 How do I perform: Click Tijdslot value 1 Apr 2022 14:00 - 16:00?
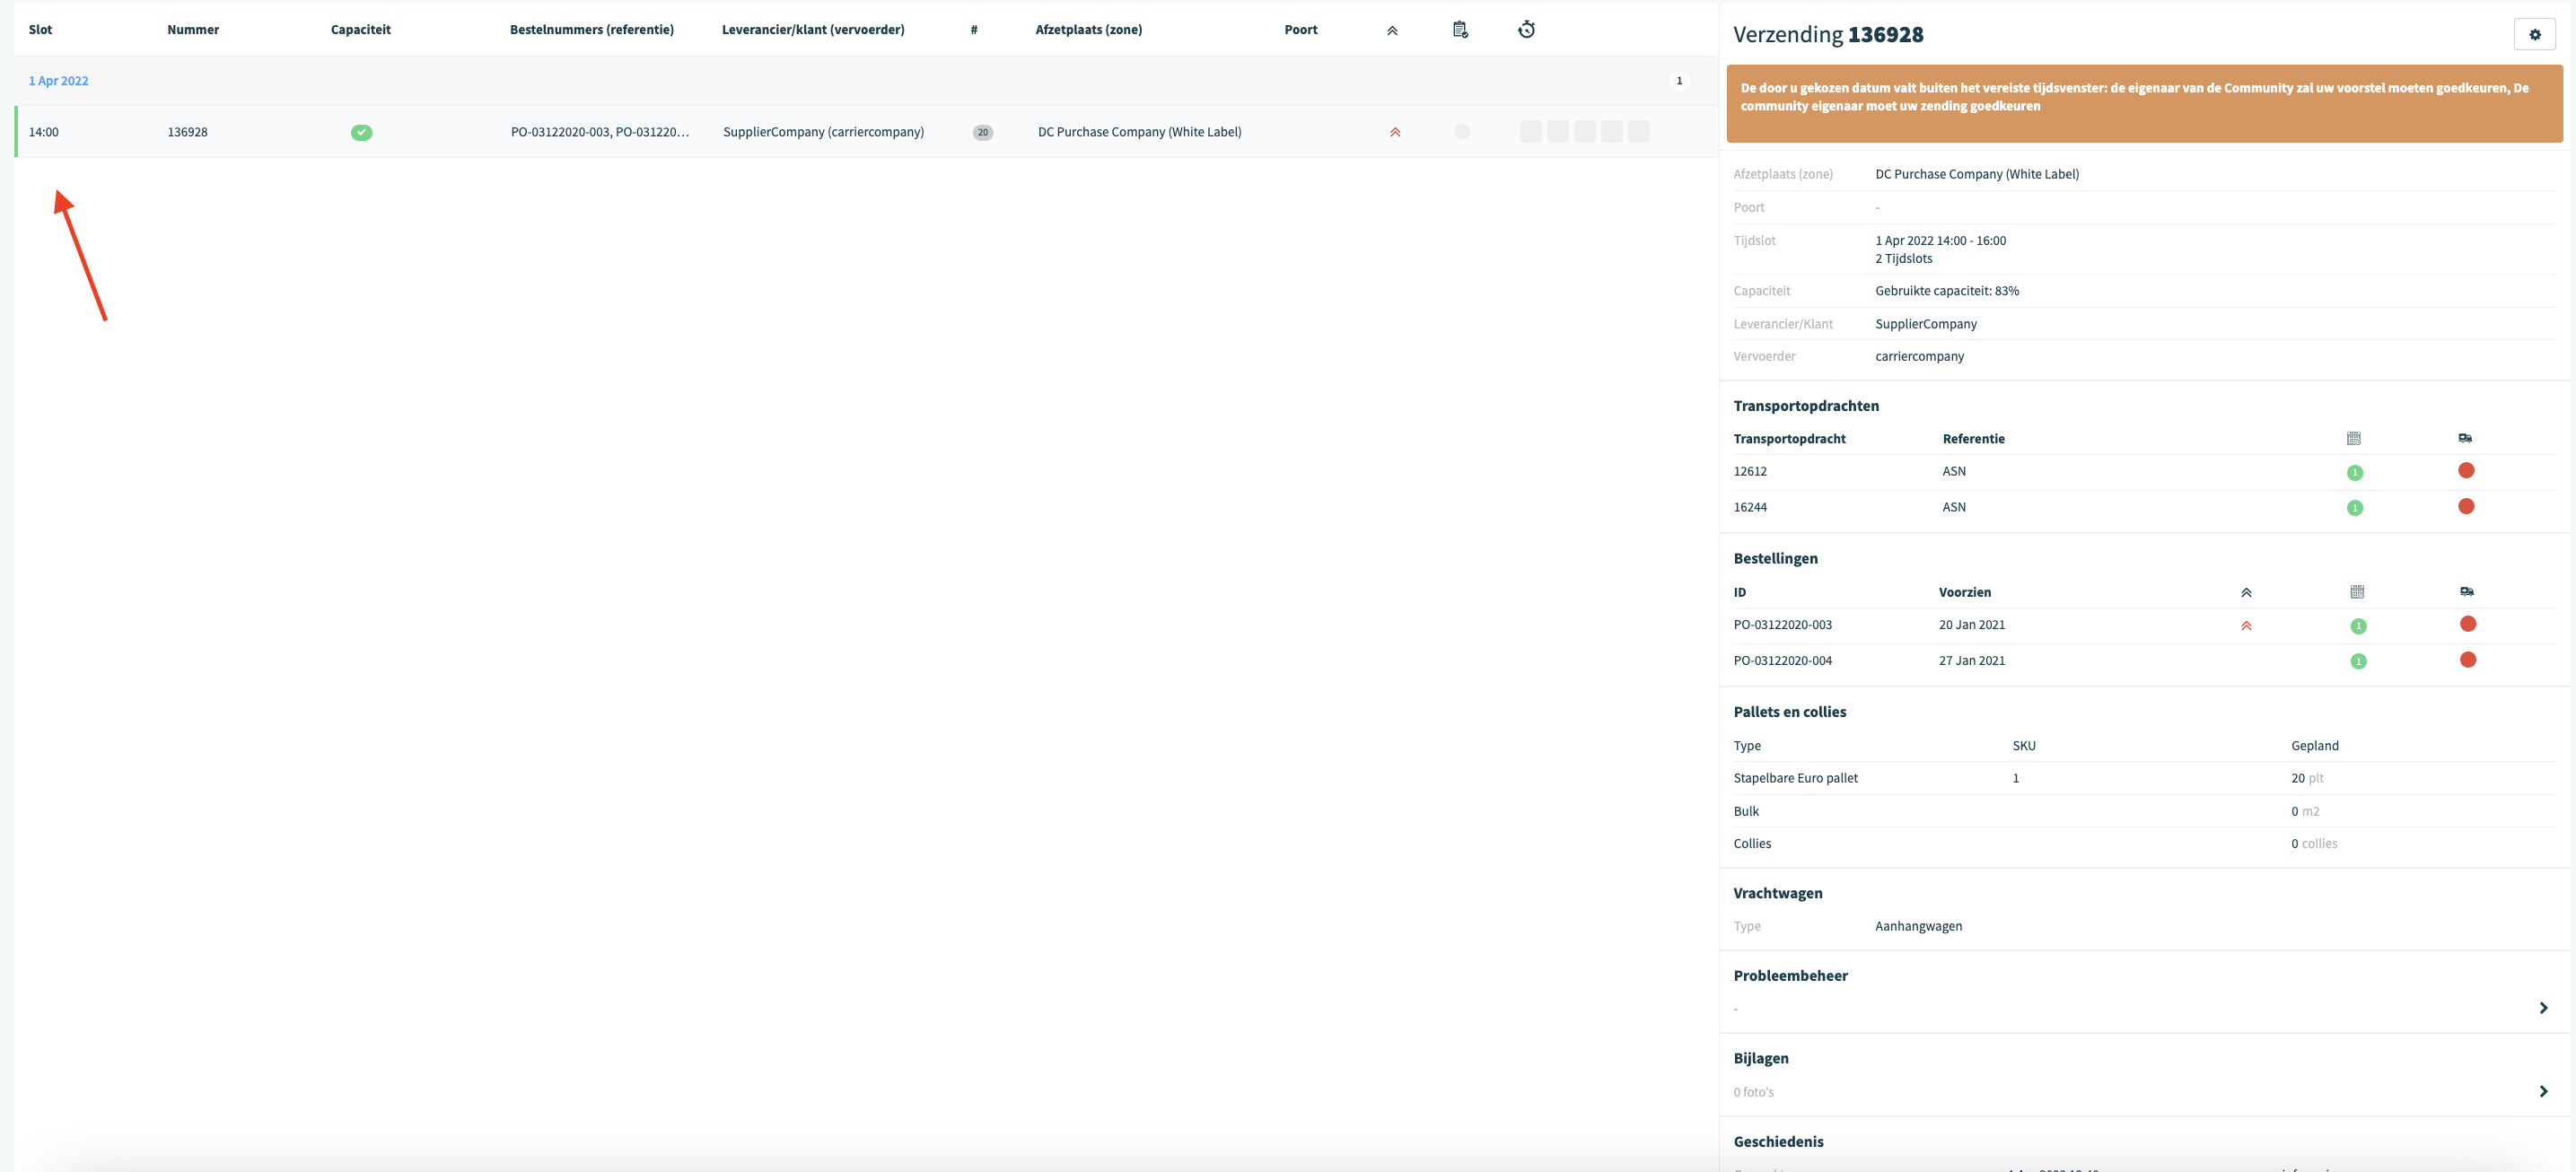click(1940, 241)
